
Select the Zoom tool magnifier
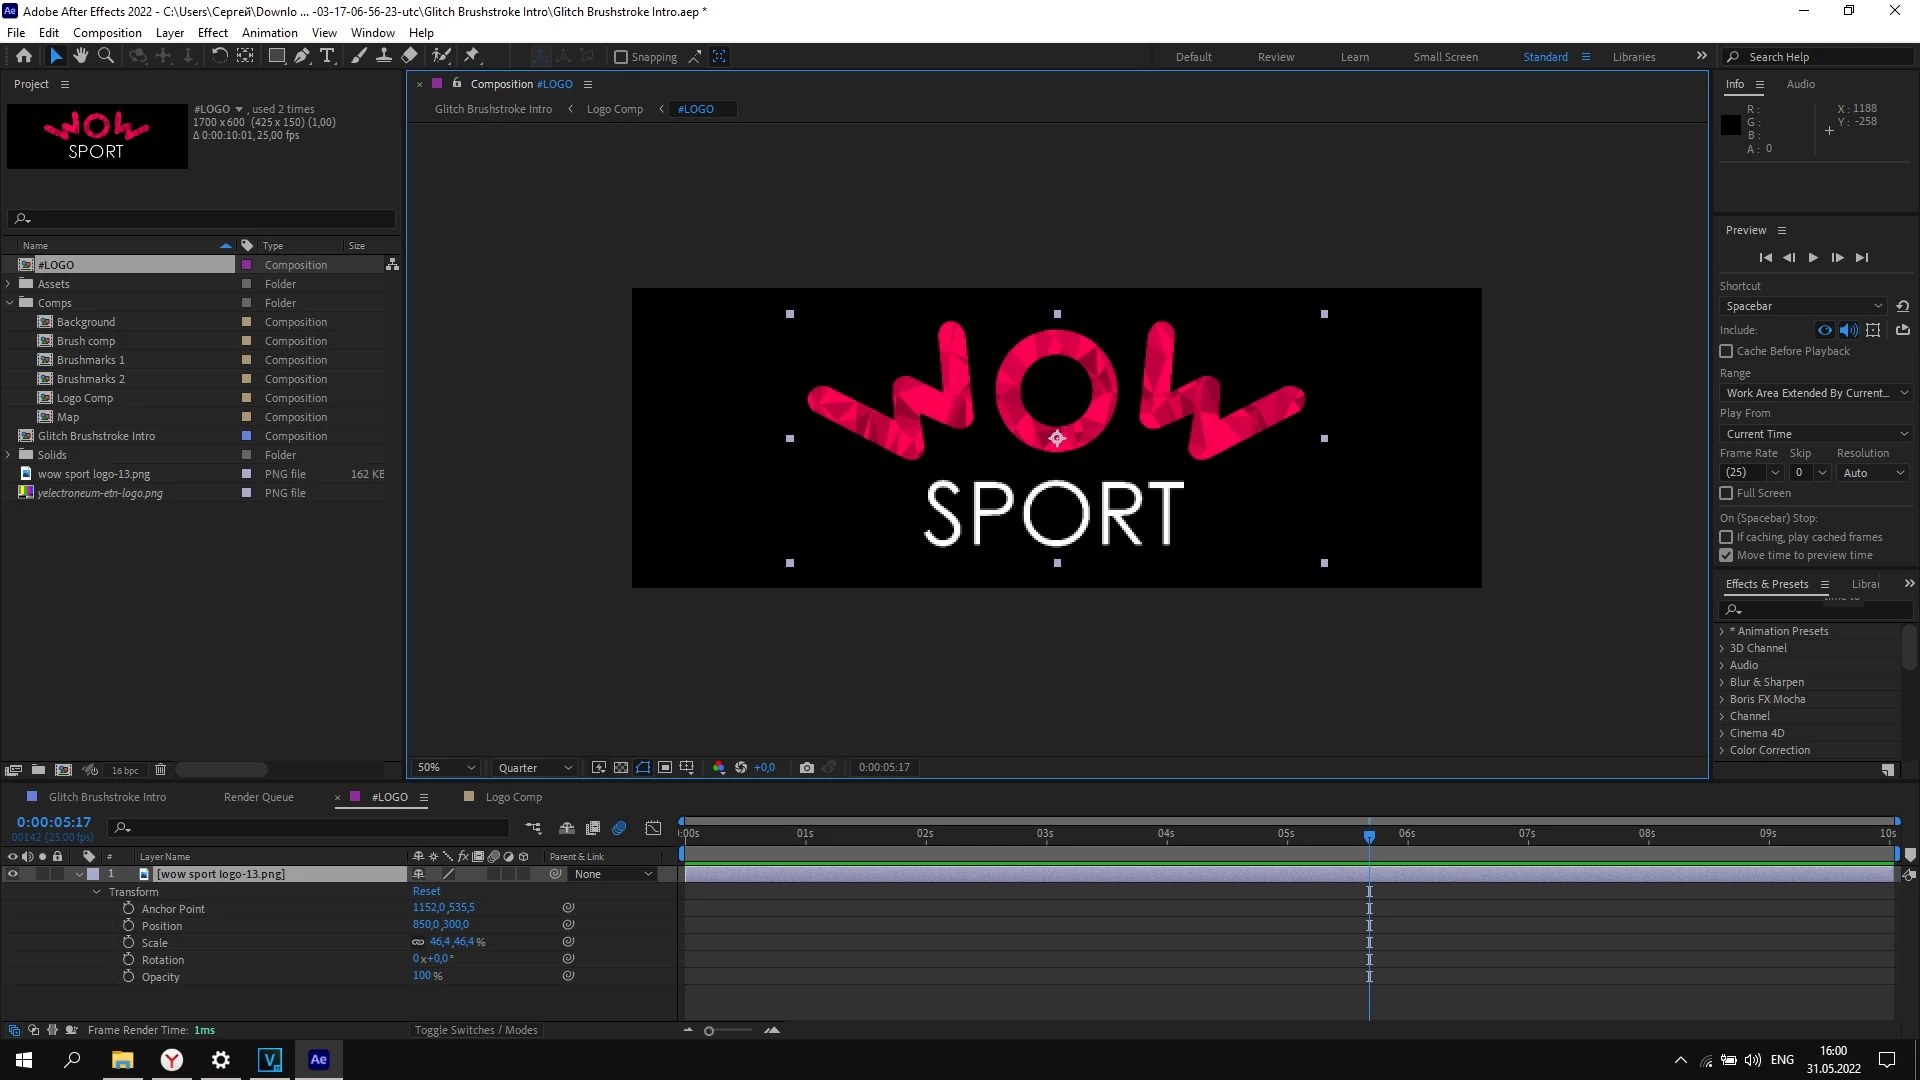(x=105, y=56)
